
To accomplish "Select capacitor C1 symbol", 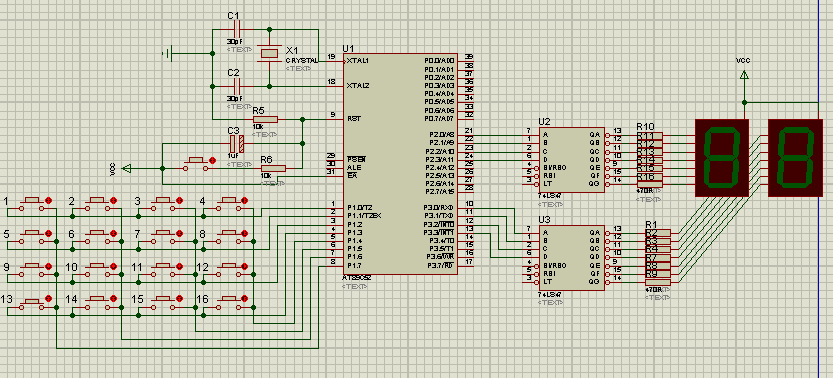I will click(x=237, y=28).
